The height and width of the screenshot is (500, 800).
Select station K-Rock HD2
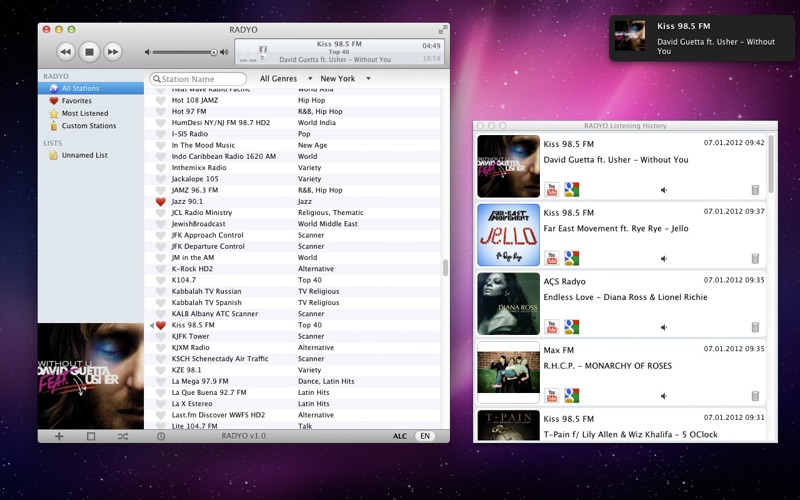click(x=292, y=269)
